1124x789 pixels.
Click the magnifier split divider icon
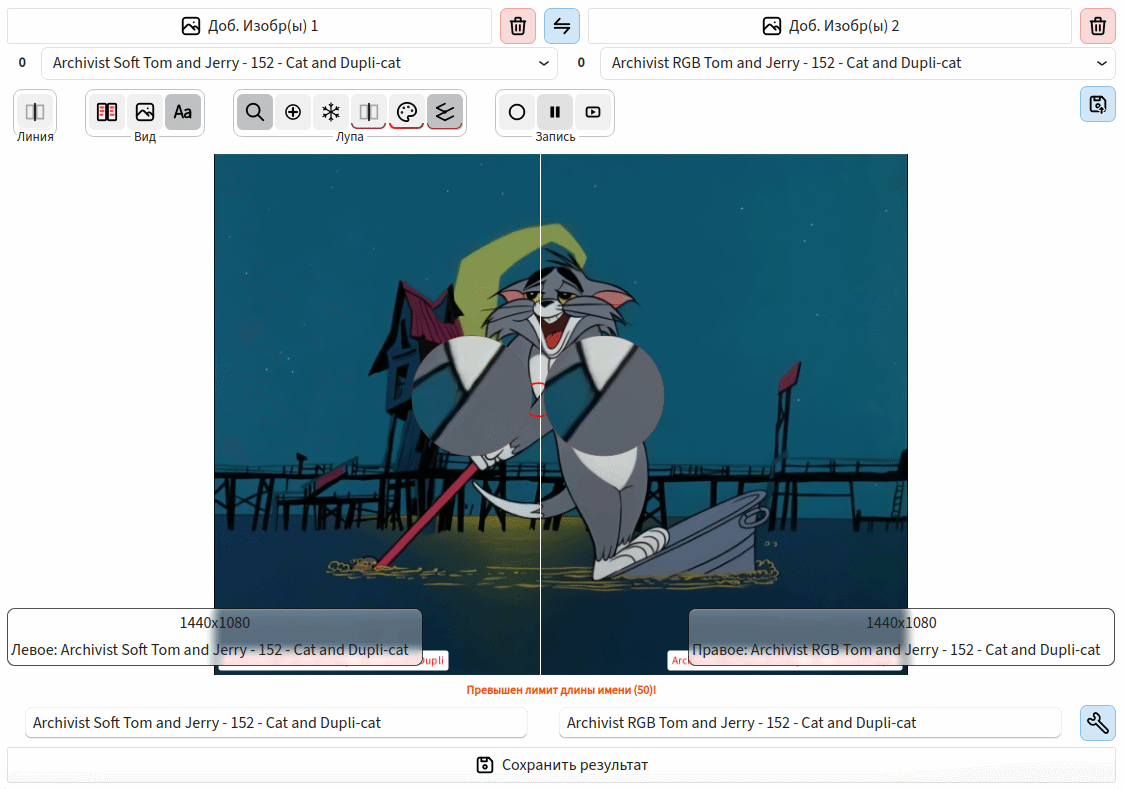368,112
